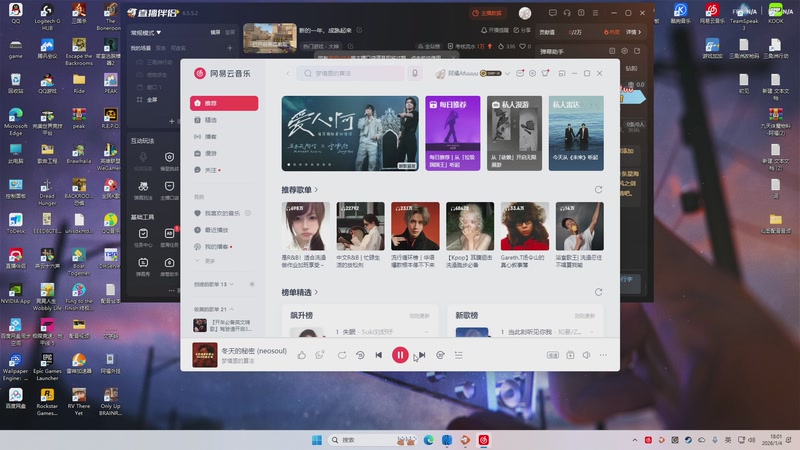Click 分享 in 直播伴侣

(522, 31)
